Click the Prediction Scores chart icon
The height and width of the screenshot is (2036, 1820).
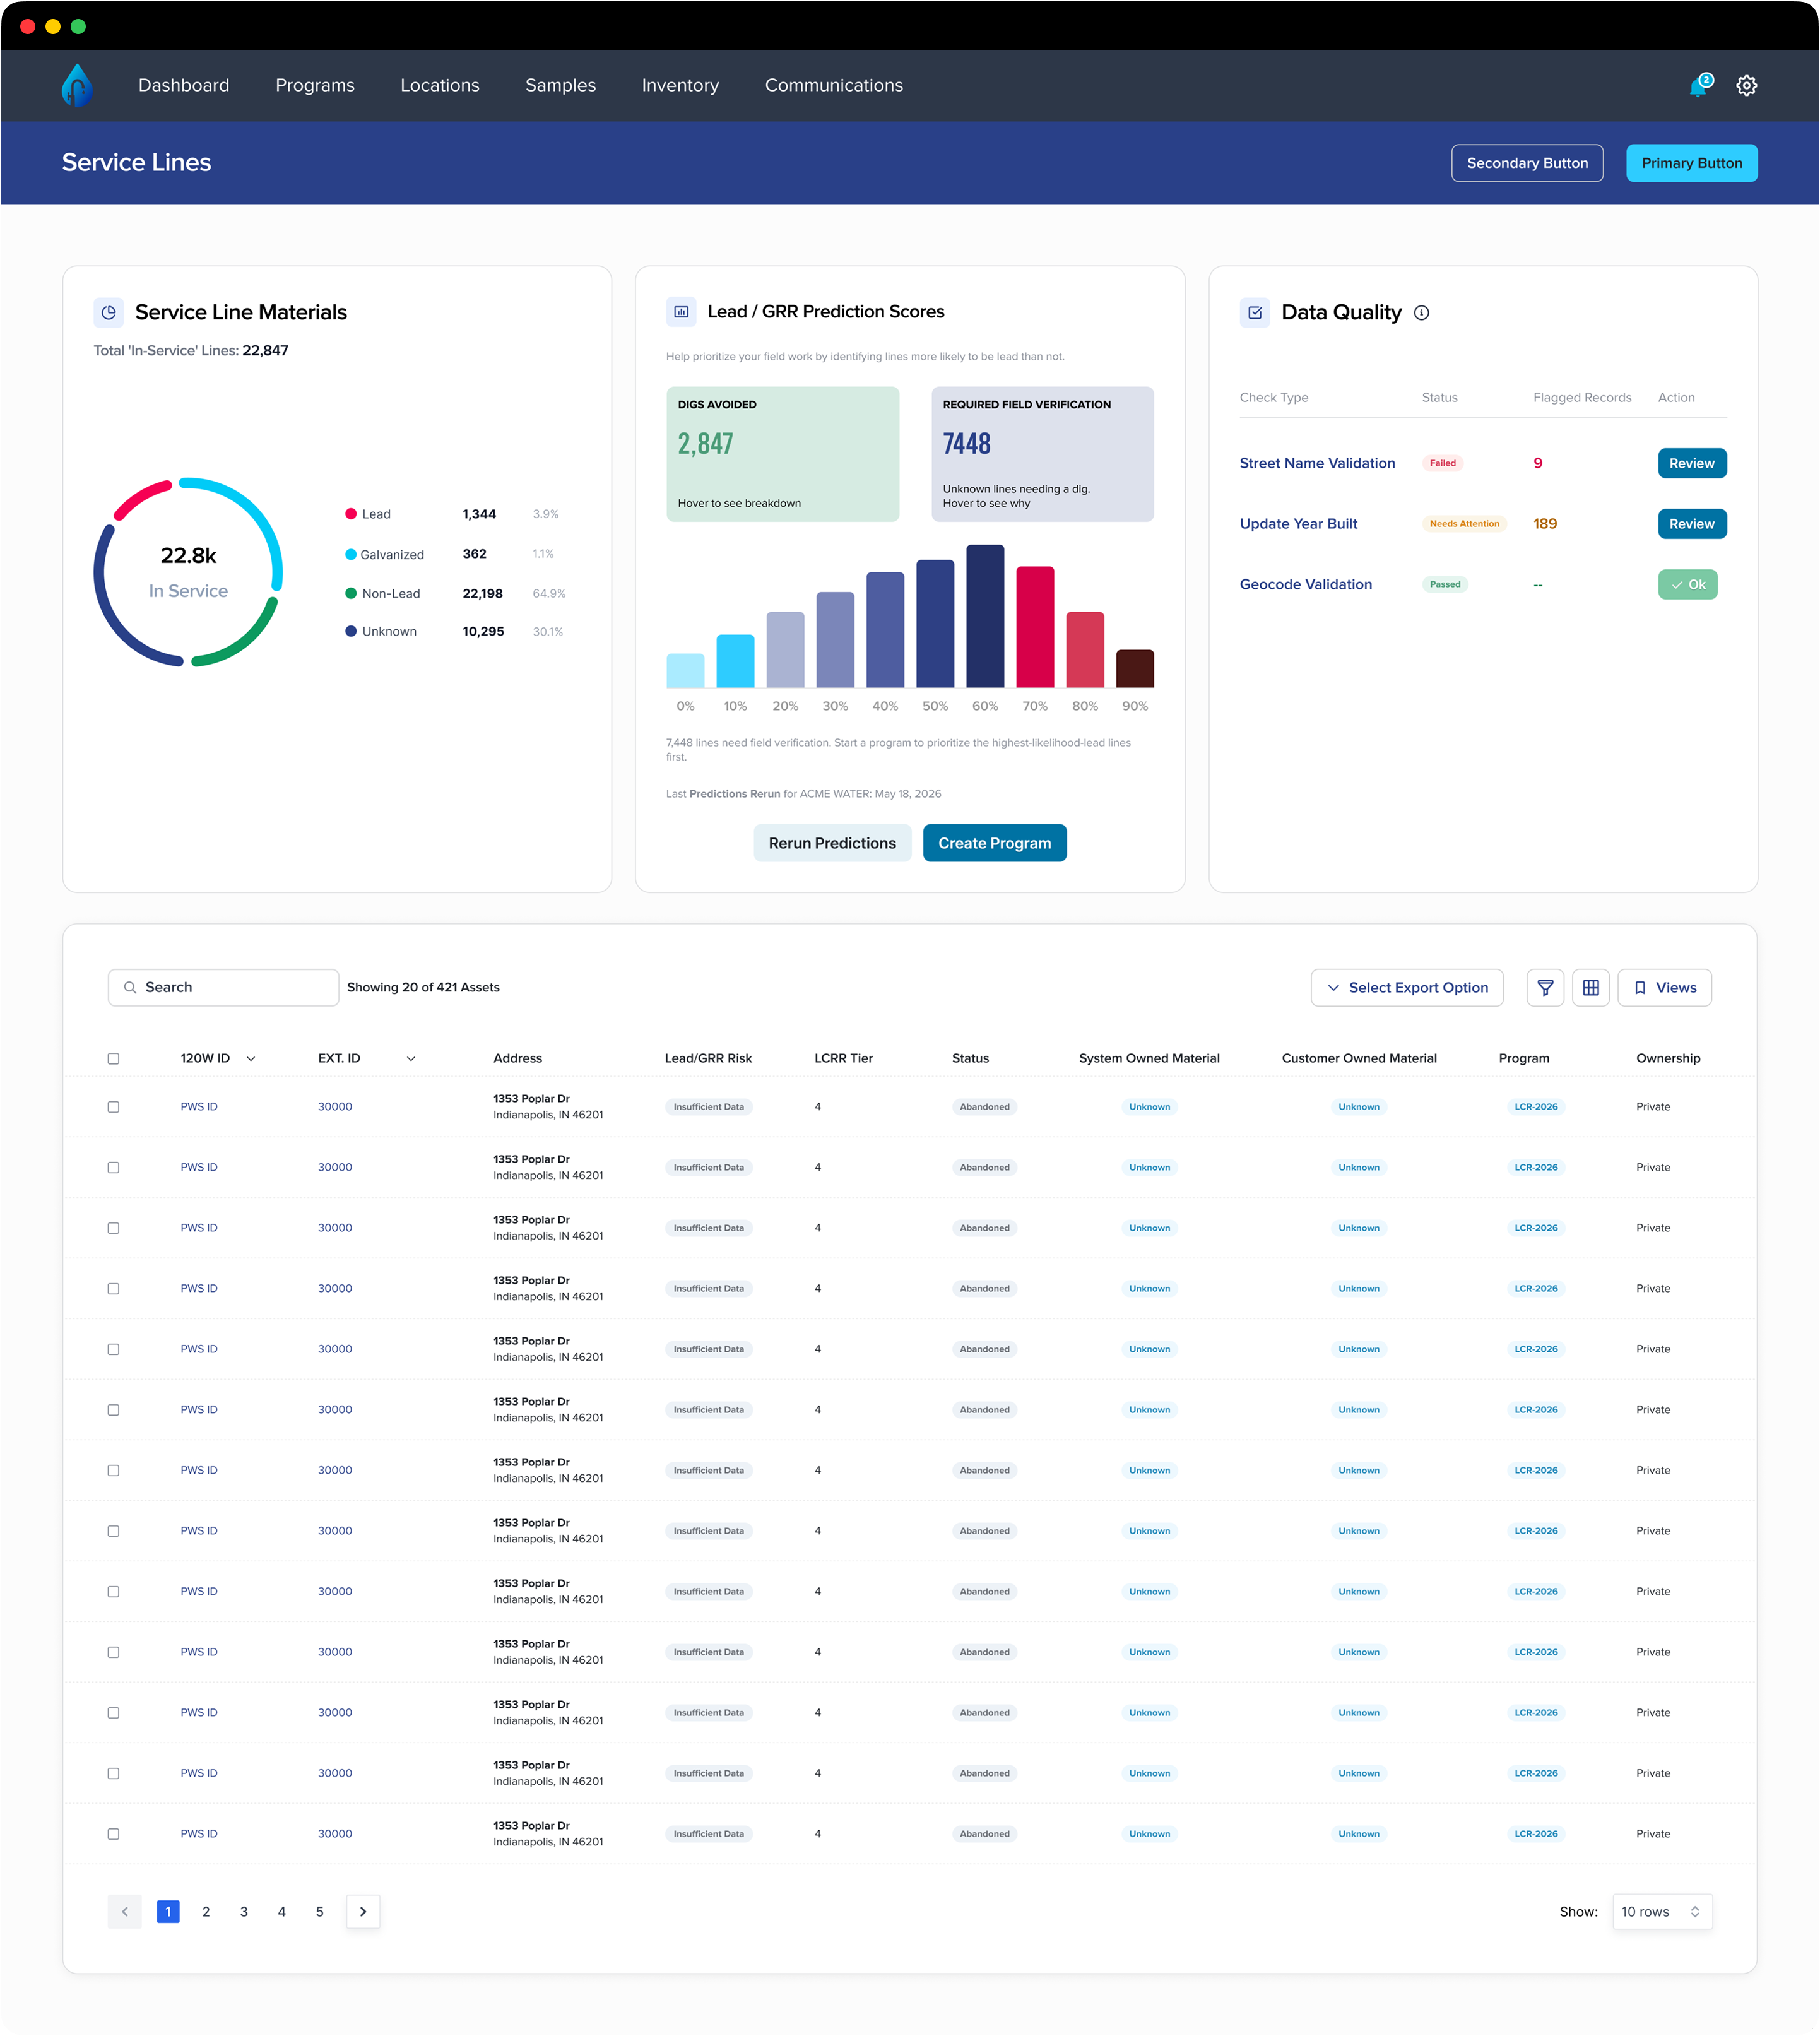click(681, 311)
